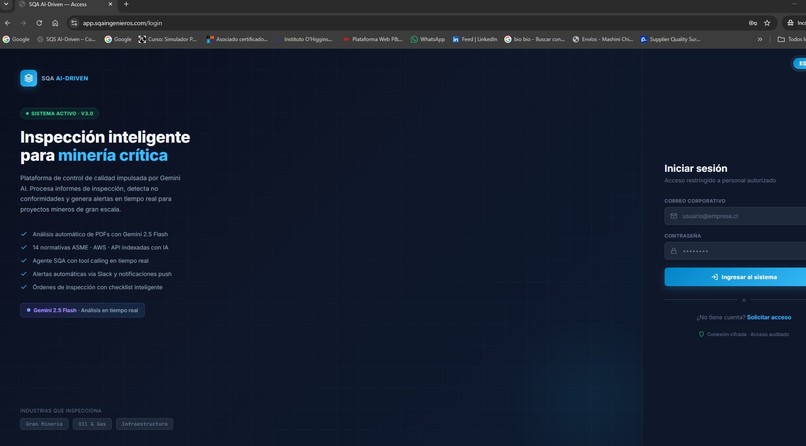Click 'Órdenes de inspección con checklist' line
The width and height of the screenshot is (806, 446).
tap(98, 287)
